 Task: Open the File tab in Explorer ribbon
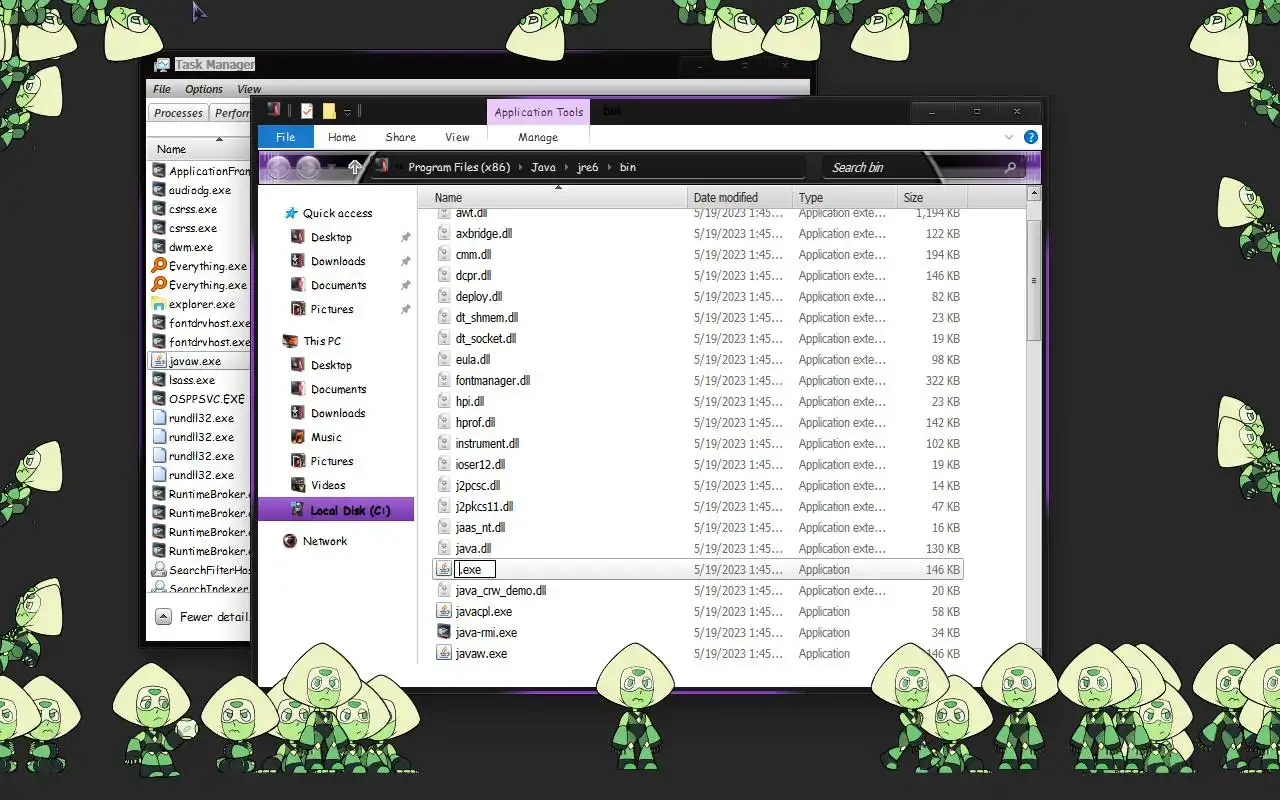tap(286, 137)
